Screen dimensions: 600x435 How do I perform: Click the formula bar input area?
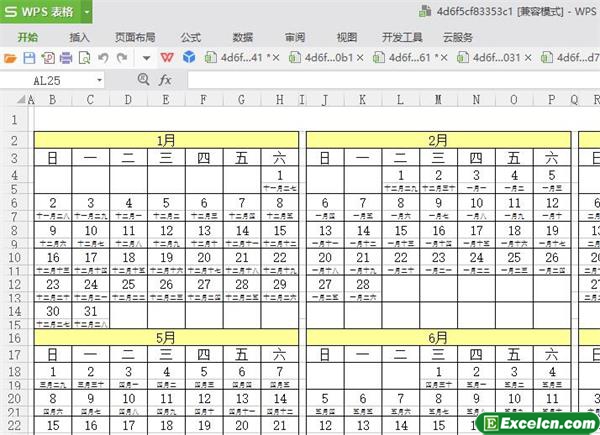(x=393, y=80)
